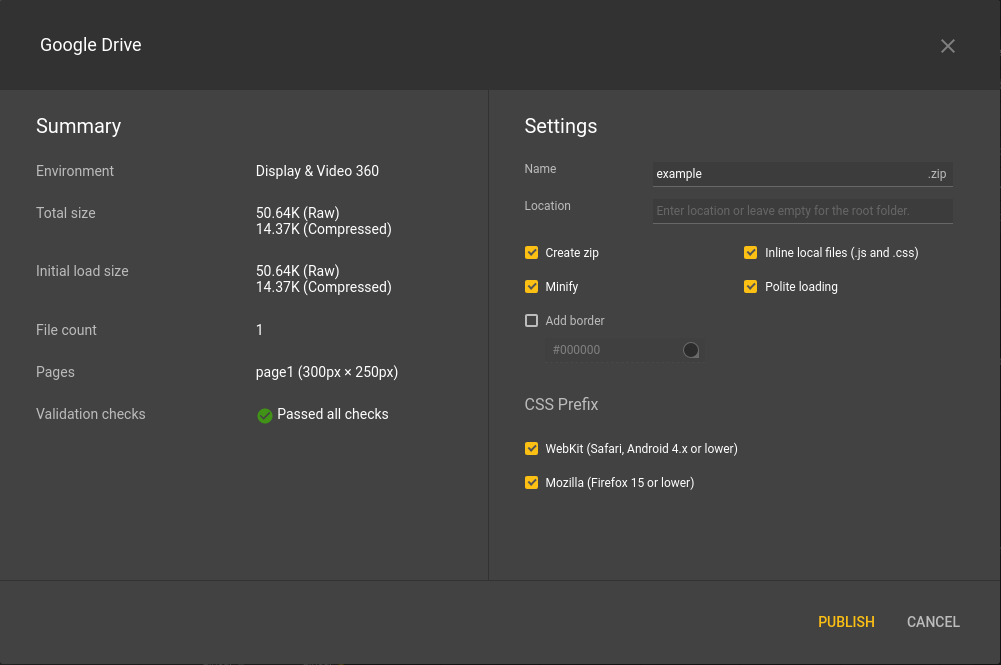Image resolution: width=1001 pixels, height=665 pixels.
Task: Click the Name input field
Action: pyautogui.click(x=788, y=174)
